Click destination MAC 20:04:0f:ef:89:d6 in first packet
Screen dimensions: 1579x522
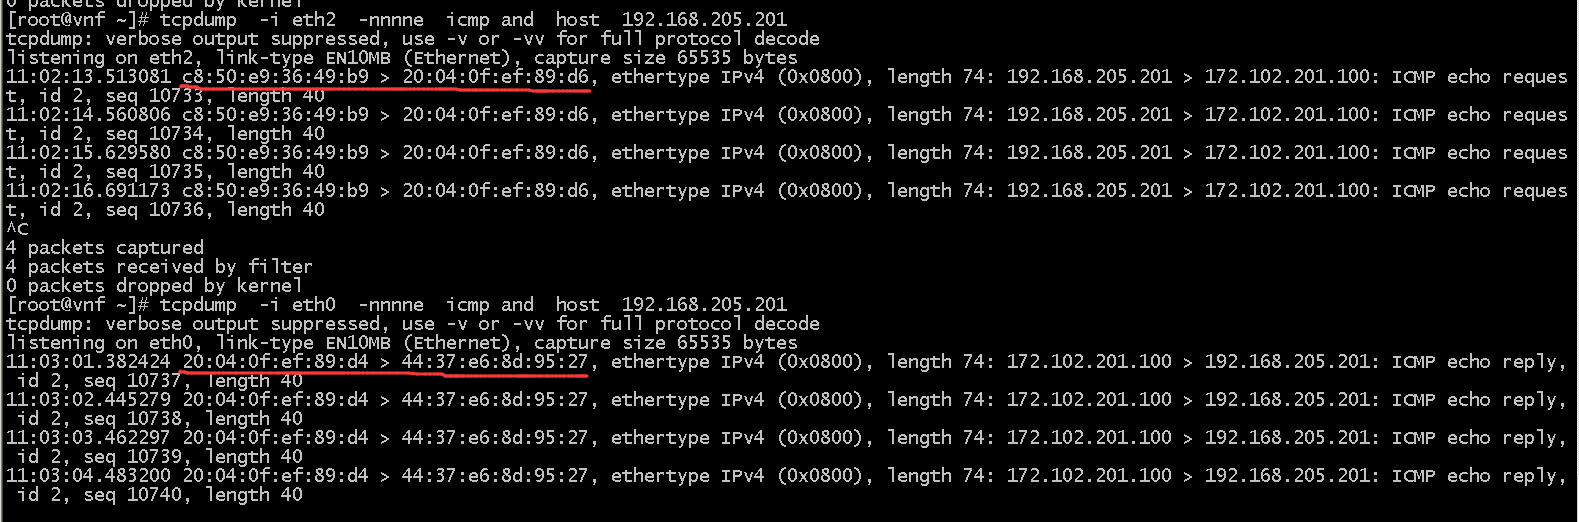coord(499,76)
